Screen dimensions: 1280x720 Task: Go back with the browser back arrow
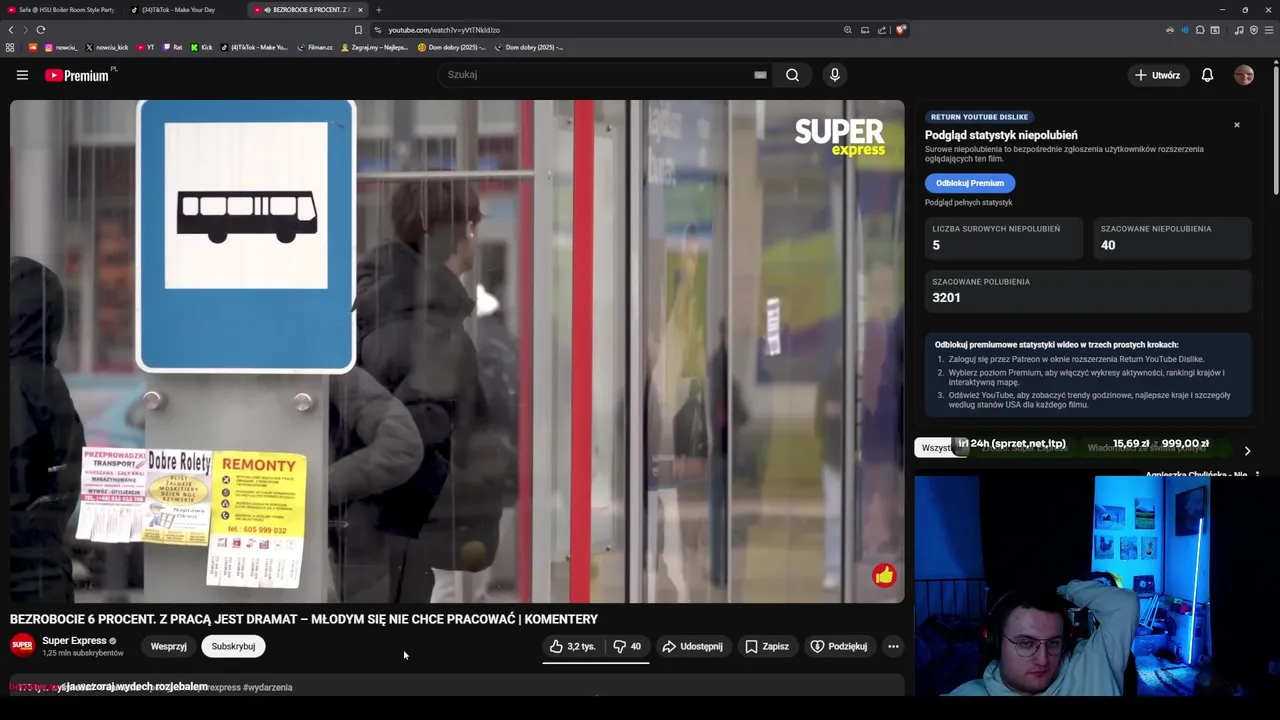tap(11, 30)
